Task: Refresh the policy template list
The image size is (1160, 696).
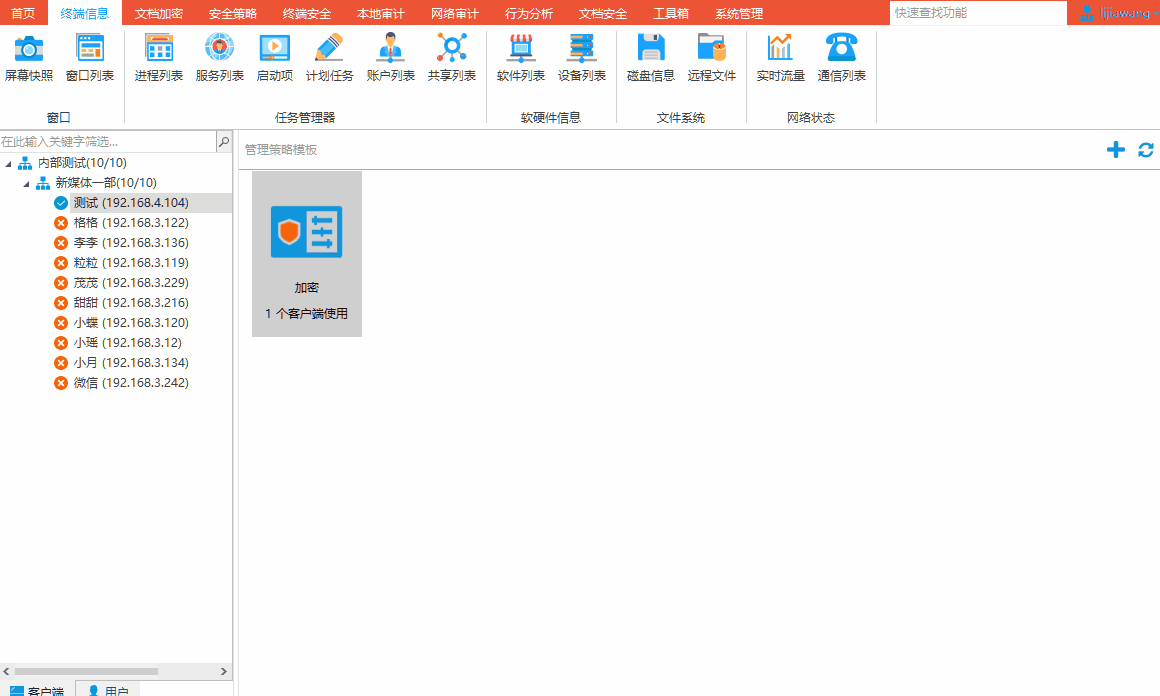Action: (x=1146, y=150)
